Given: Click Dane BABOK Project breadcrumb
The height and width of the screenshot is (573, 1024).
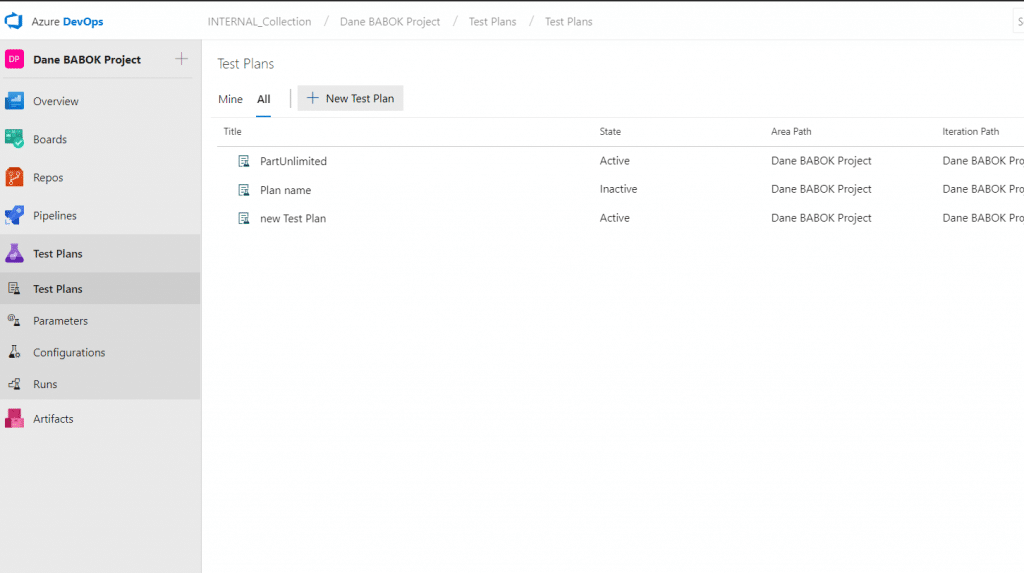Looking at the screenshot, I should pos(390,22).
